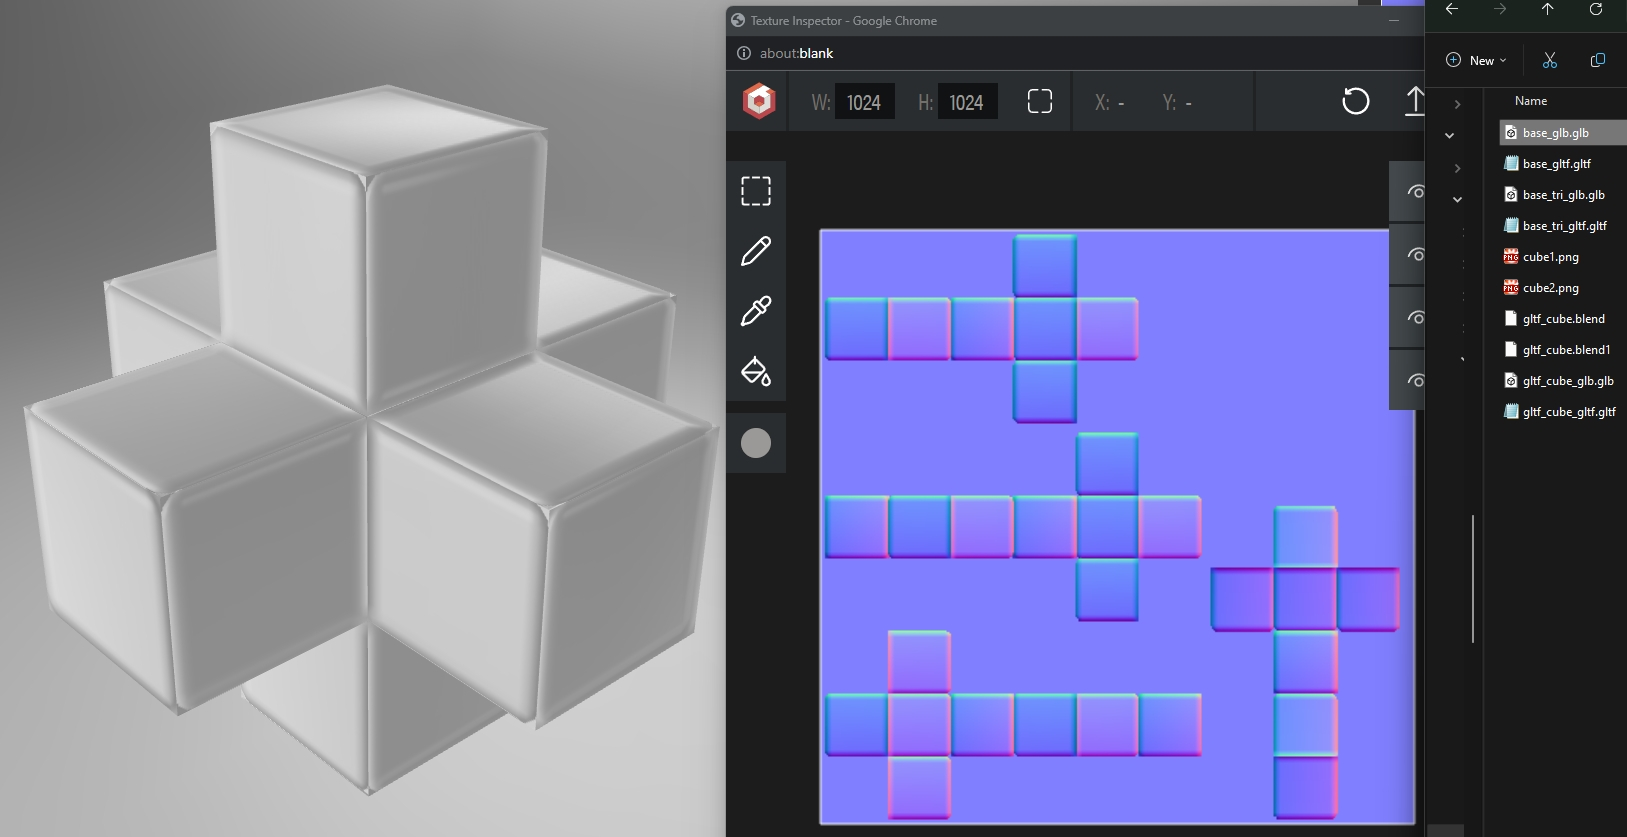1627x837 pixels.
Task: Refresh the File Explorer folder
Action: click(1596, 9)
